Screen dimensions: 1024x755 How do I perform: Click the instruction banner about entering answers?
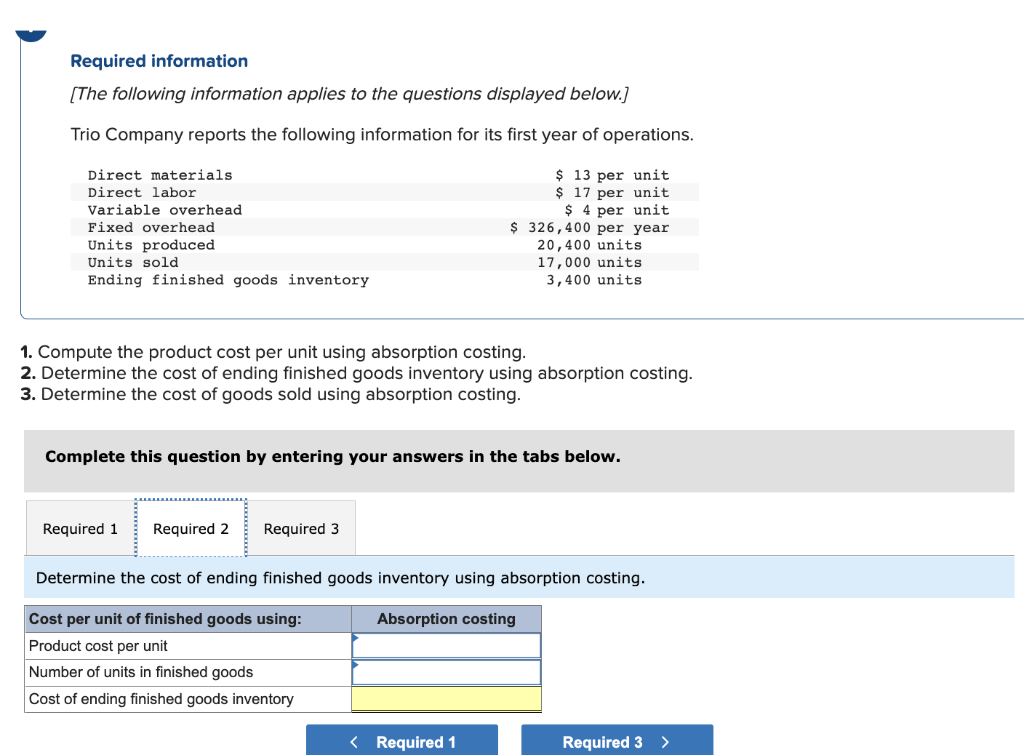(332, 456)
